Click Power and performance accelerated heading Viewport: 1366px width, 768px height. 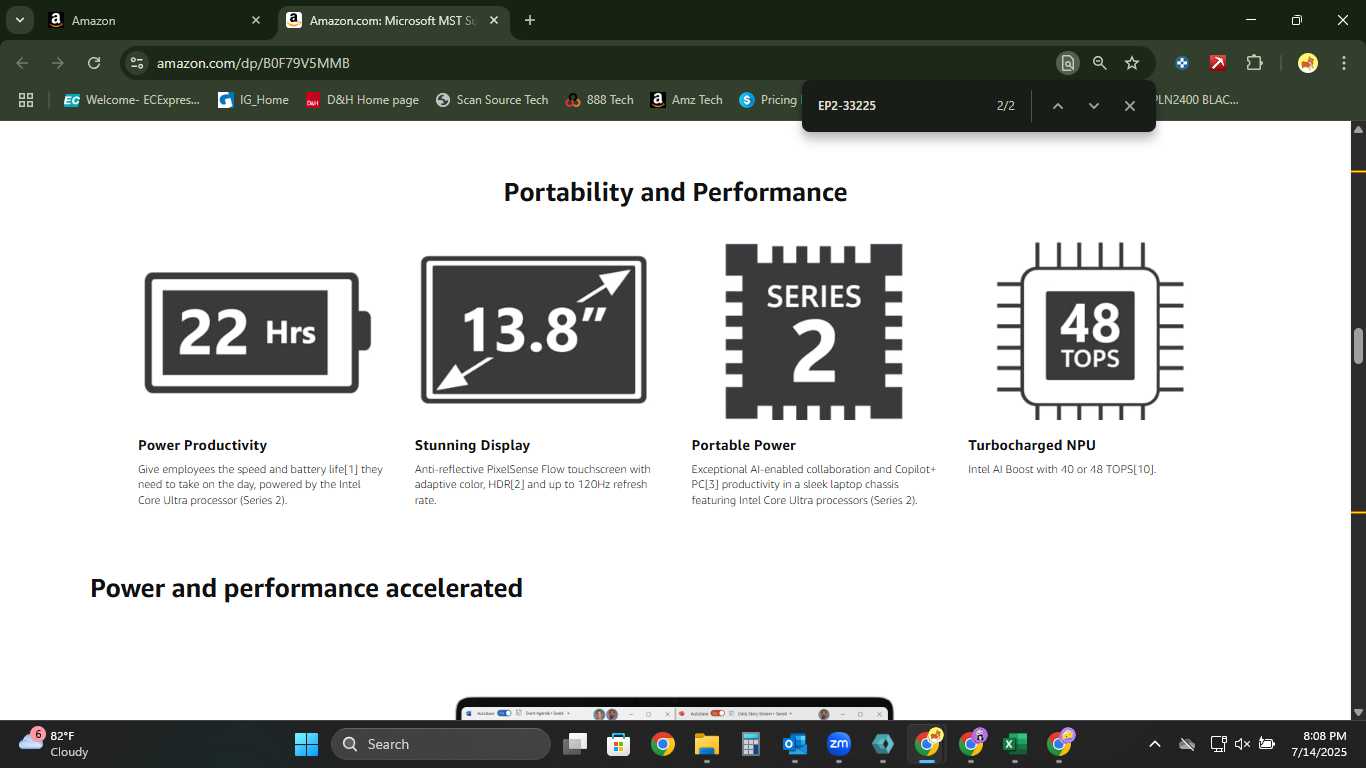pos(306,588)
